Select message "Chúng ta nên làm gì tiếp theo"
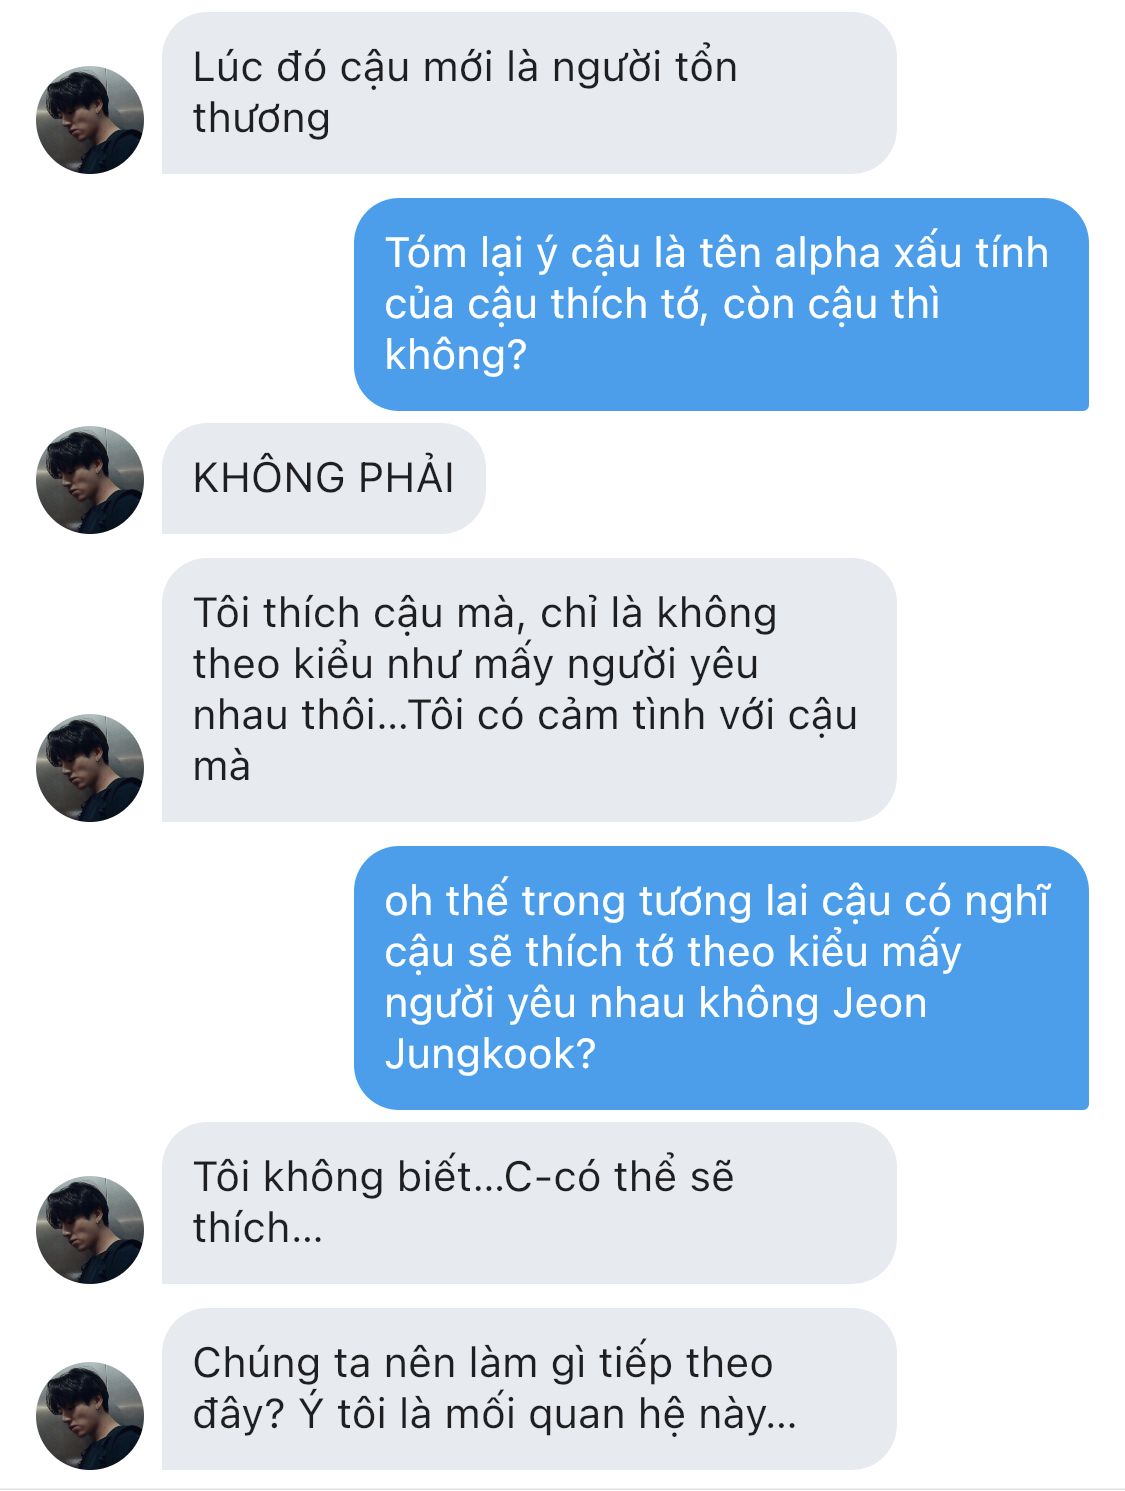 tap(529, 1389)
